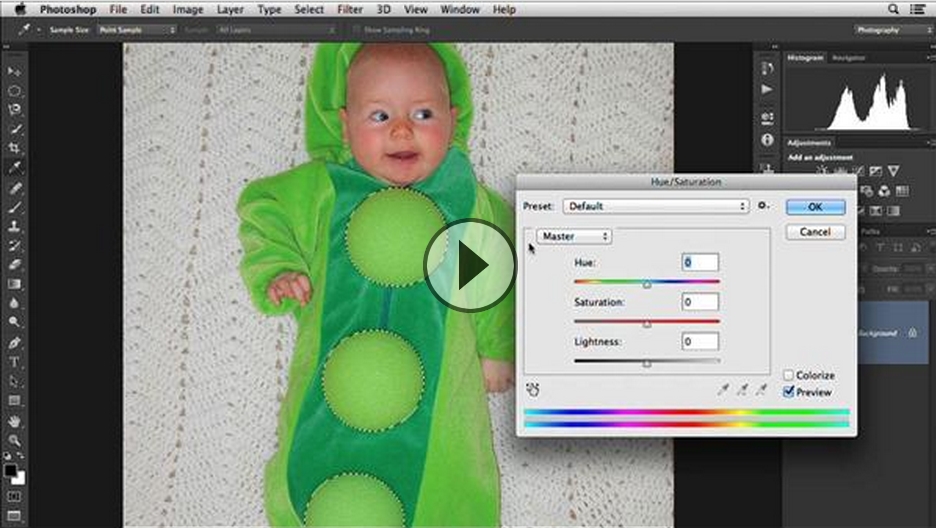Open the Actions panel play icon
936x528 pixels.
click(x=767, y=89)
